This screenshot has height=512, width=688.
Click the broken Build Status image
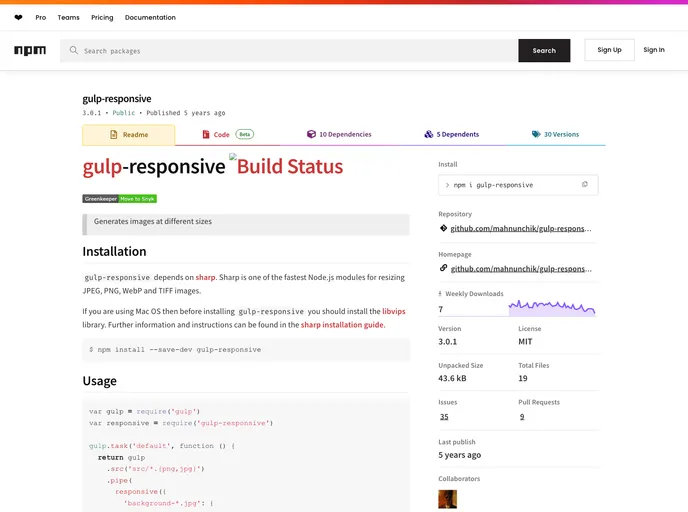[x=233, y=157]
